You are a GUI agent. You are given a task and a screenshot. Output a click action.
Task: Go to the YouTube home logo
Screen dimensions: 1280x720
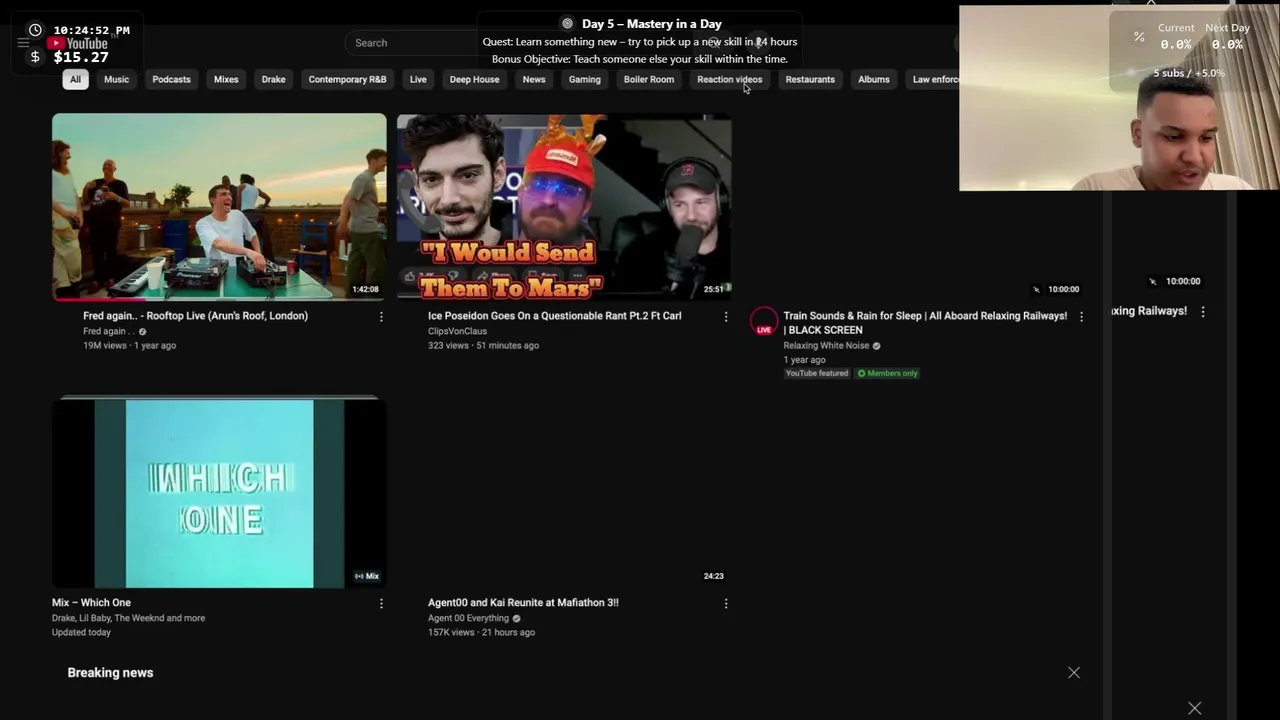click(x=78, y=44)
